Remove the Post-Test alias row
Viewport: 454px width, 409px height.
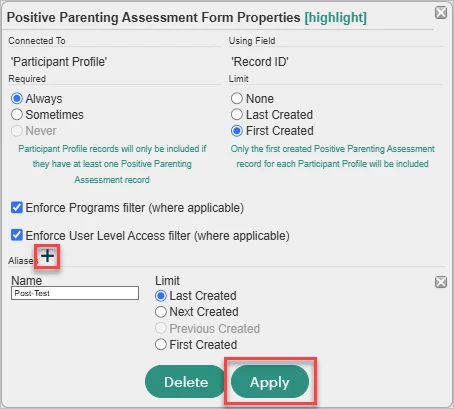click(441, 282)
